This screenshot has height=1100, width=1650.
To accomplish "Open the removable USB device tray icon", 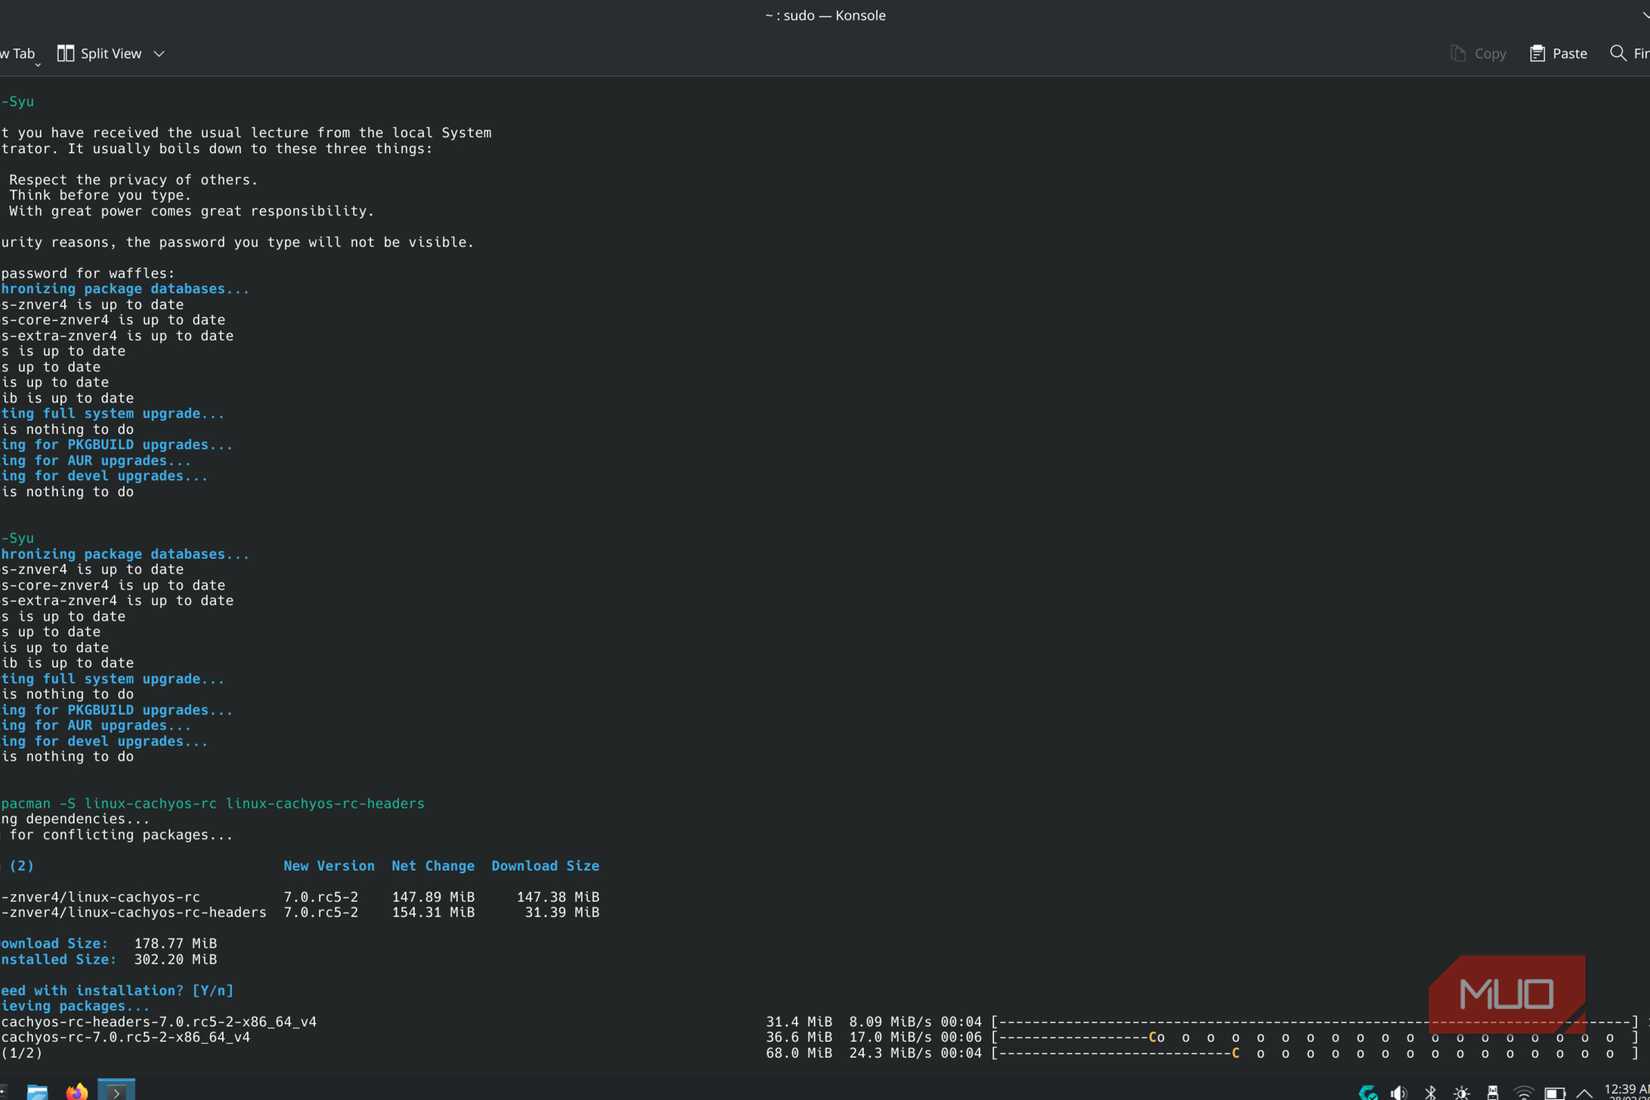I will pos(1492,1093).
